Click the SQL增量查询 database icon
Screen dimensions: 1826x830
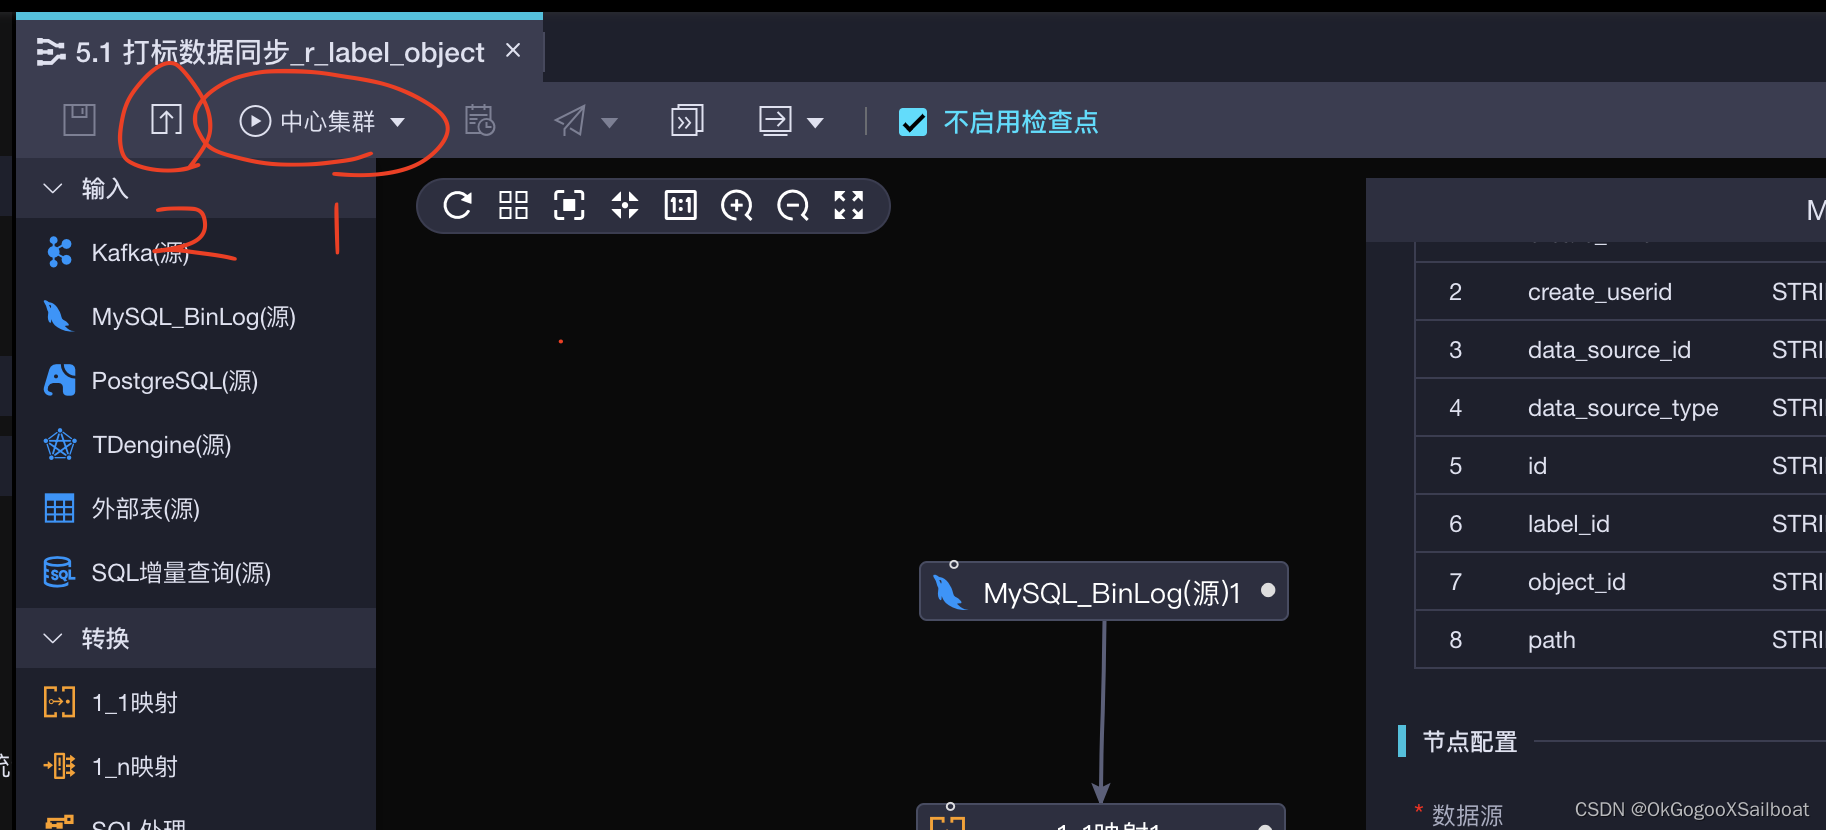click(x=60, y=572)
